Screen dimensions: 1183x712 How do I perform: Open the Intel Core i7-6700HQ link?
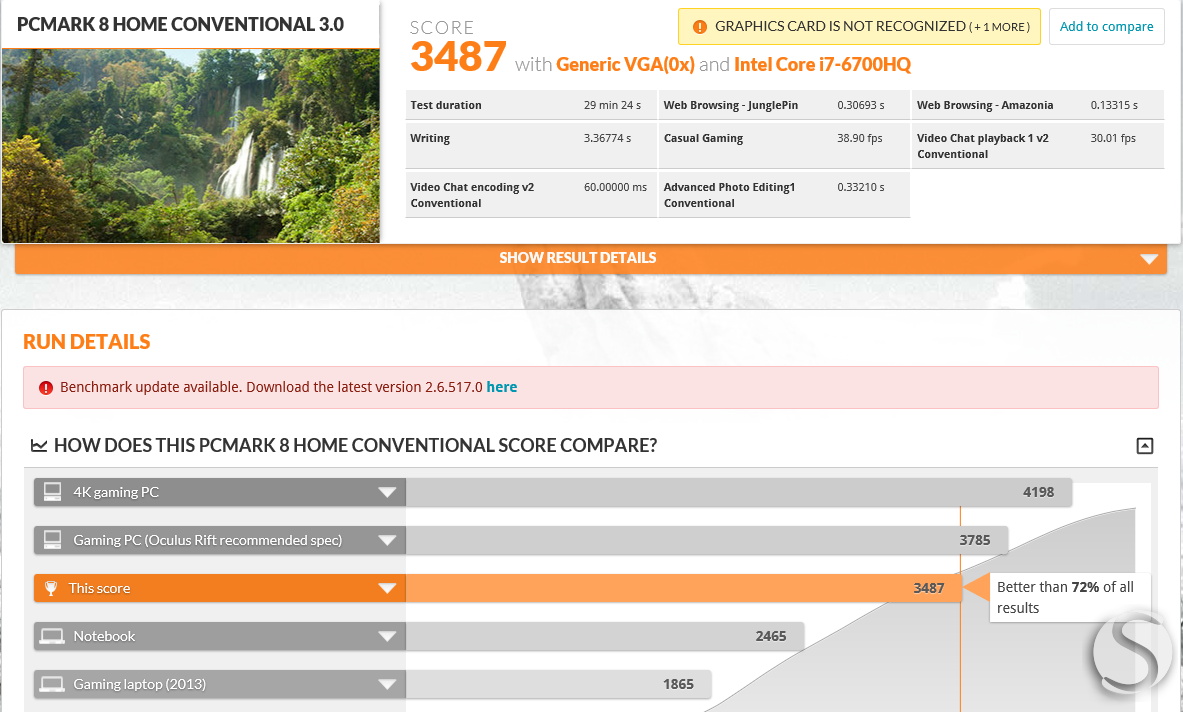(822, 65)
